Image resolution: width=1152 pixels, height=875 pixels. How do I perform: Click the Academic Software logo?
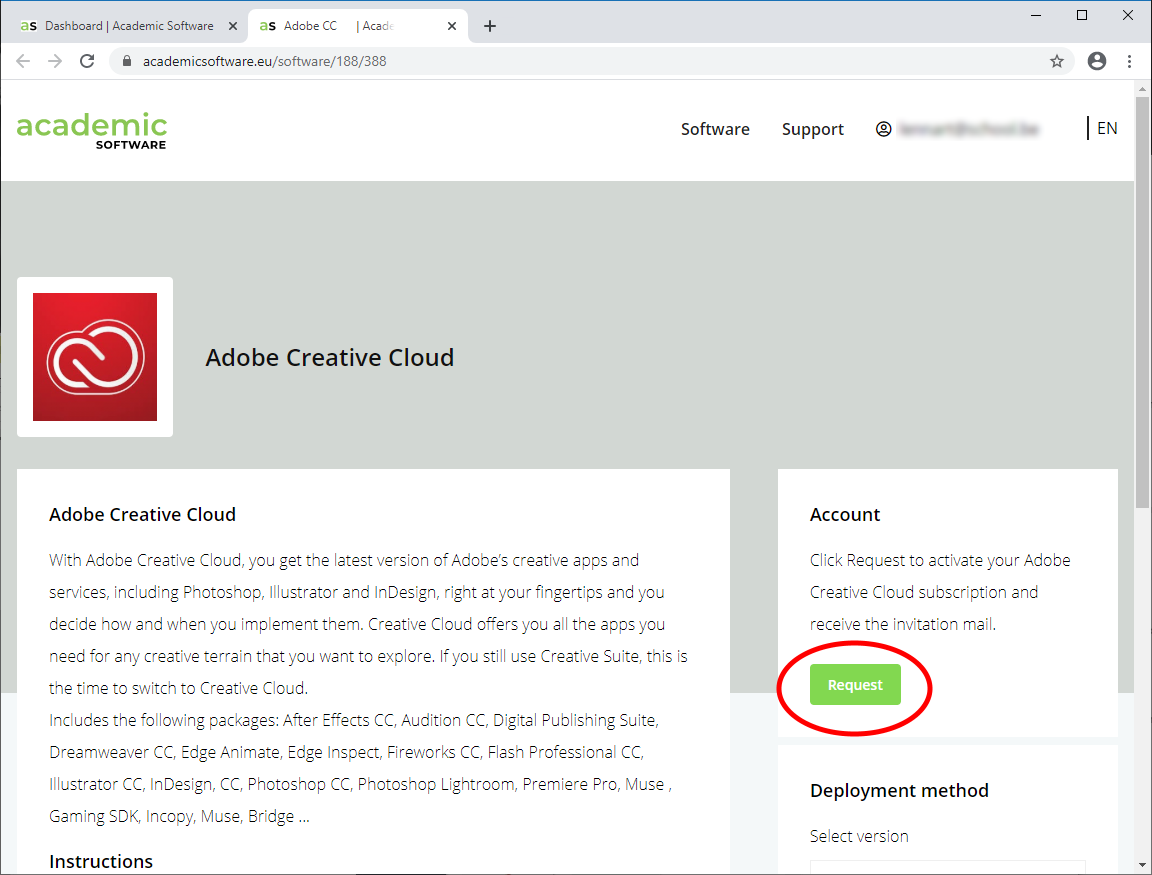pyautogui.click(x=92, y=130)
